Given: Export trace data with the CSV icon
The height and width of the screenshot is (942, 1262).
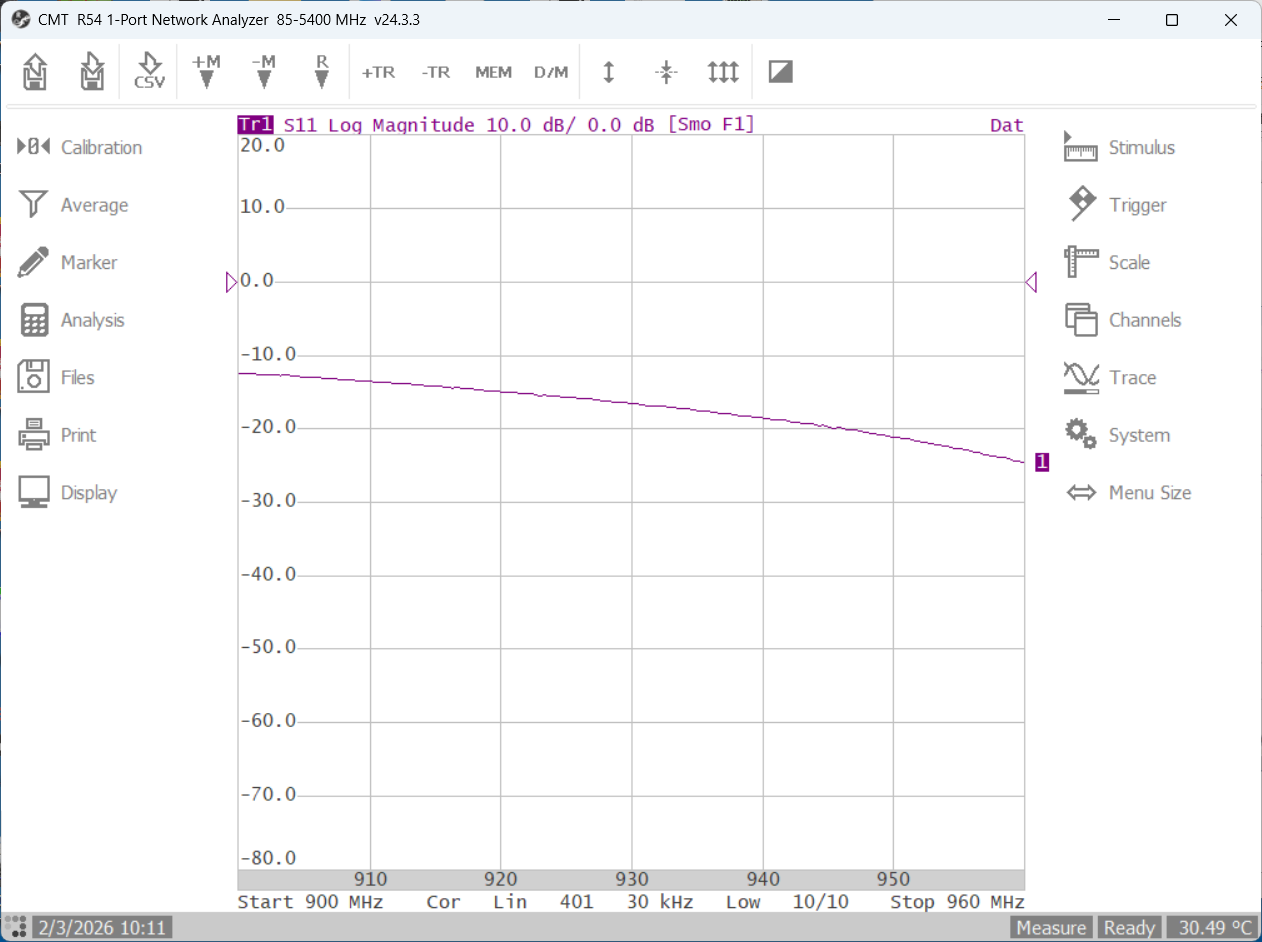Looking at the screenshot, I should point(149,72).
